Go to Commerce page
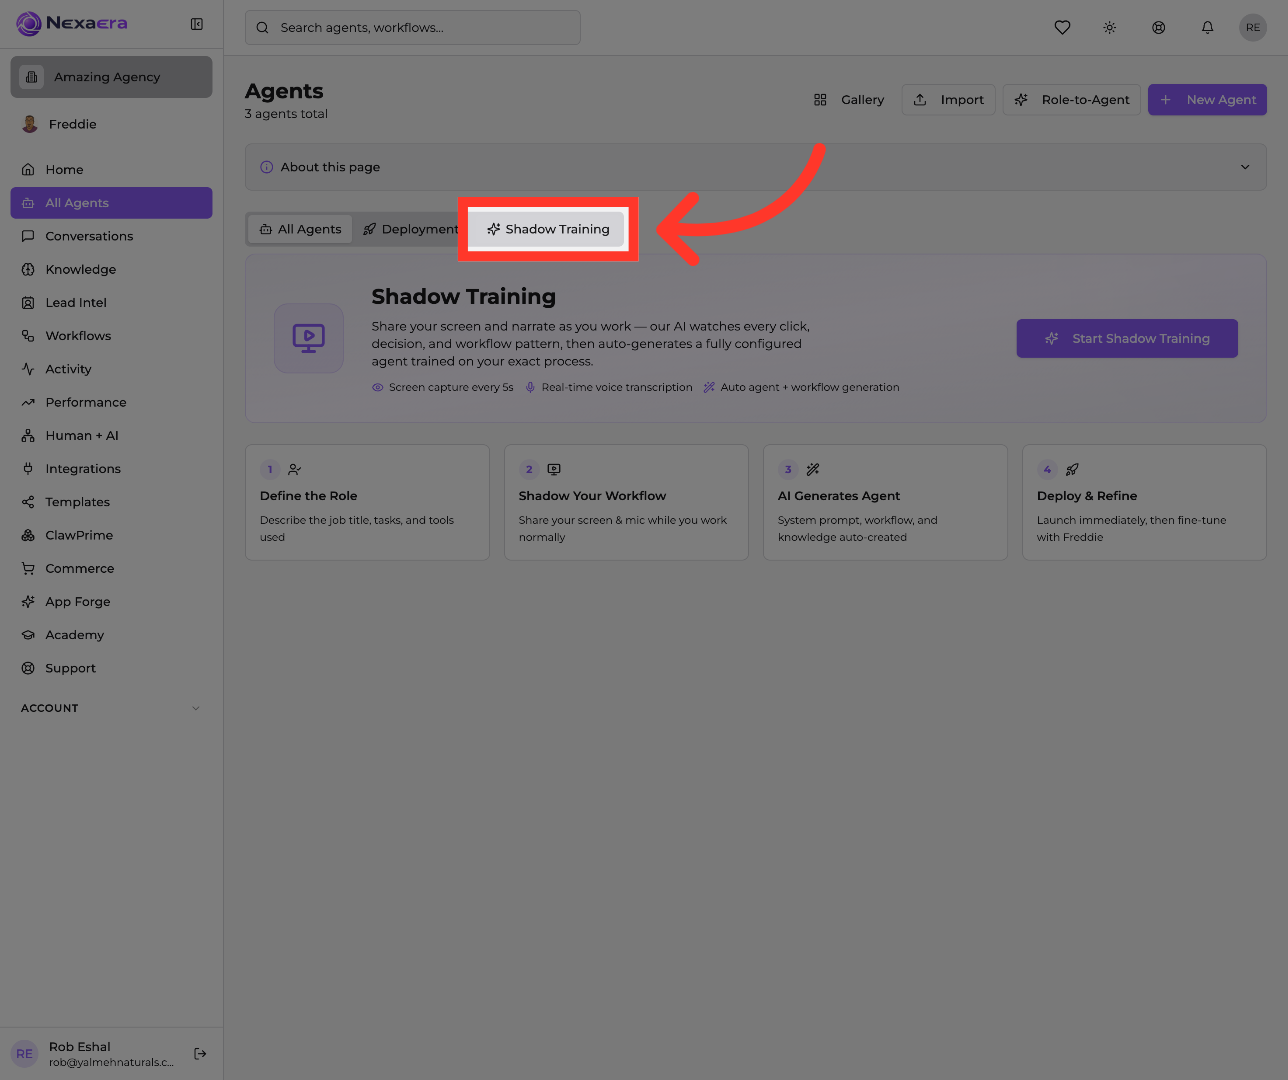The width and height of the screenshot is (1288, 1080). click(111, 568)
